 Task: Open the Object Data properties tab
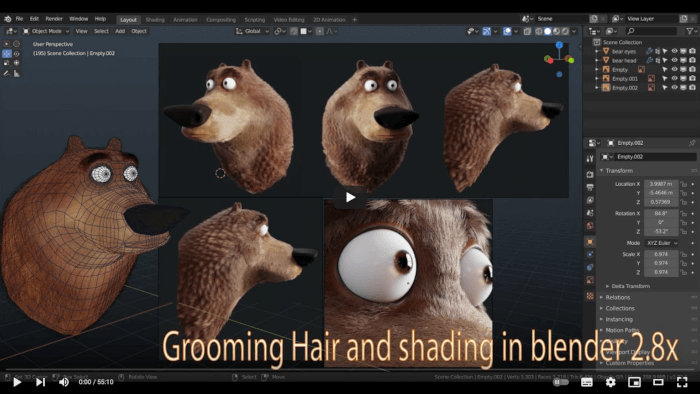pos(590,280)
